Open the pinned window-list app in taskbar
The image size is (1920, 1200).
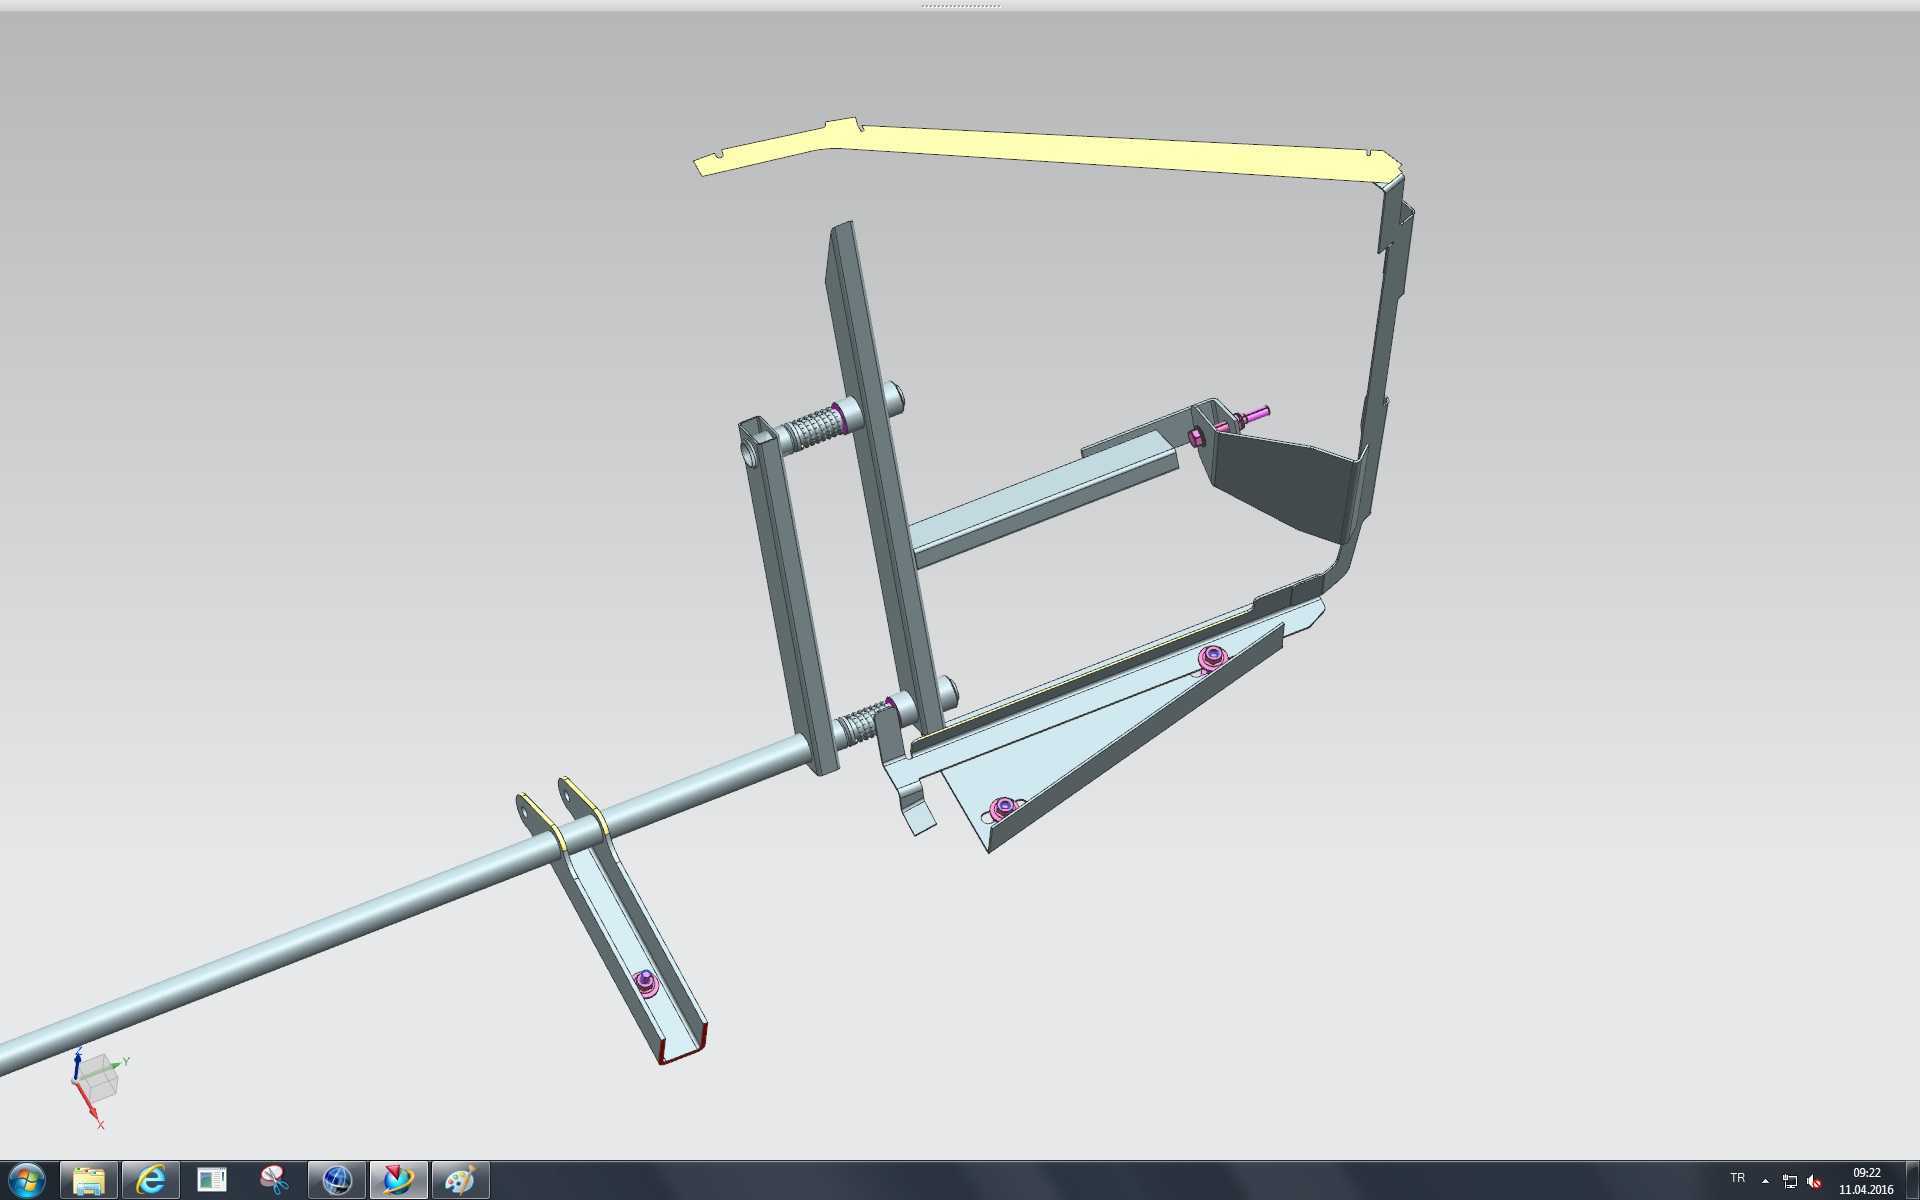(x=212, y=1181)
